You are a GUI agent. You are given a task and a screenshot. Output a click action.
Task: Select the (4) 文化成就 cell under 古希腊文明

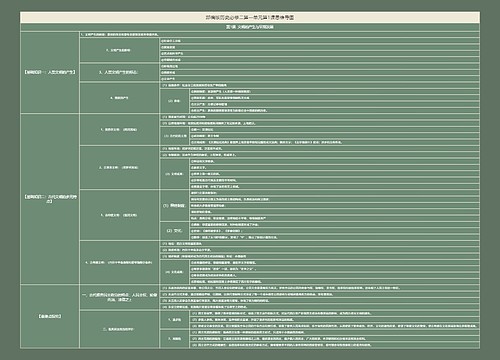pyautogui.click(x=174, y=272)
